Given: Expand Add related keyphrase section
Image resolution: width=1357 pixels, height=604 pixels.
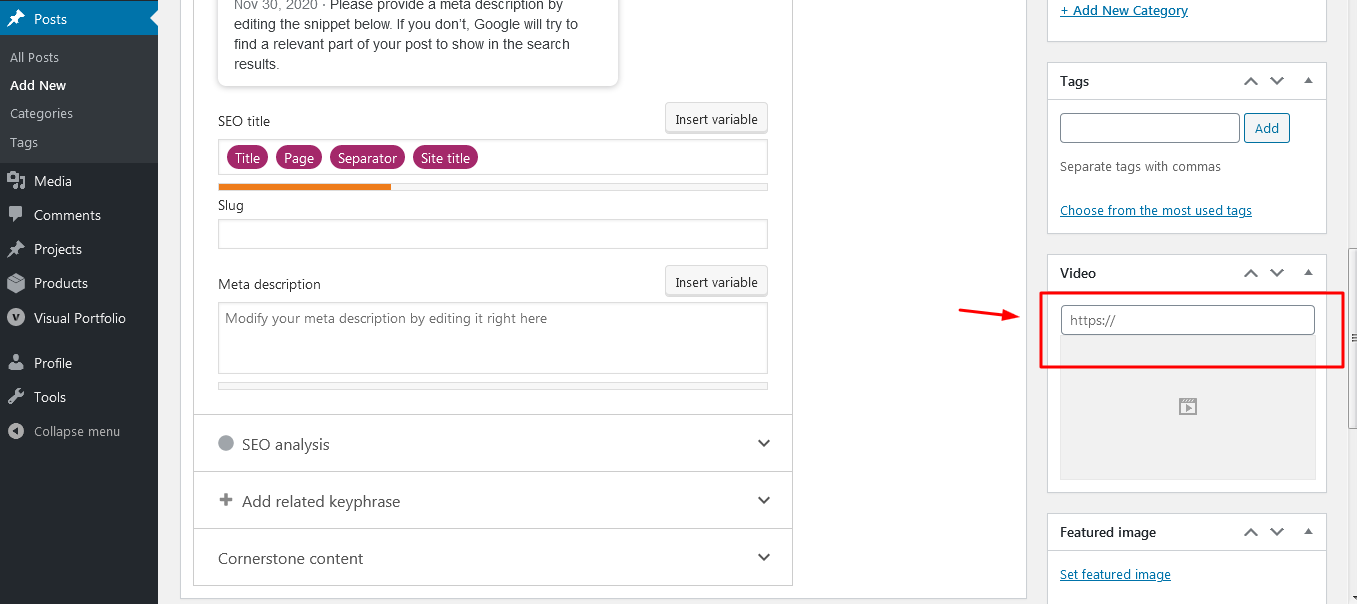Looking at the screenshot, I should 764,501.
